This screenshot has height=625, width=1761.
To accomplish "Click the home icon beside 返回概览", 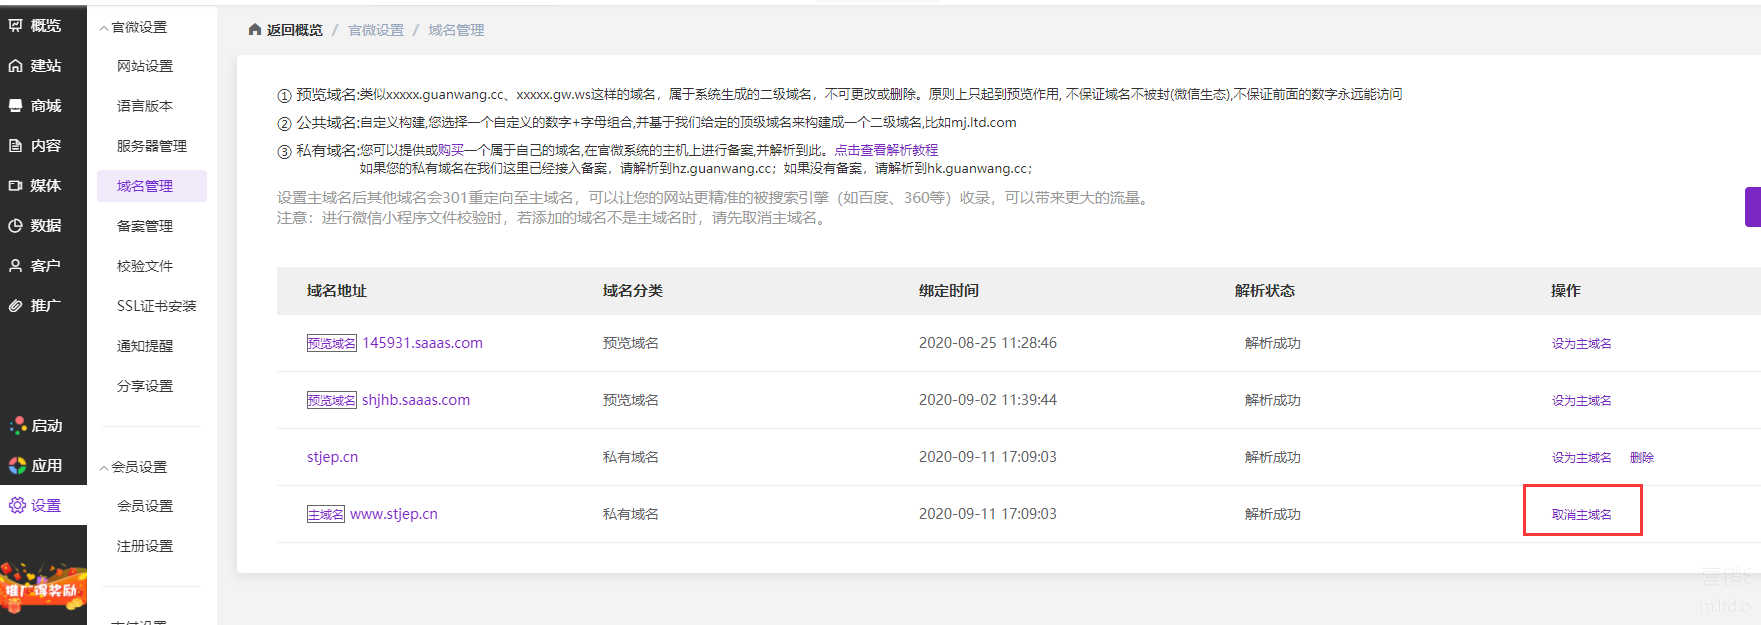I will (x=255, y=30).
